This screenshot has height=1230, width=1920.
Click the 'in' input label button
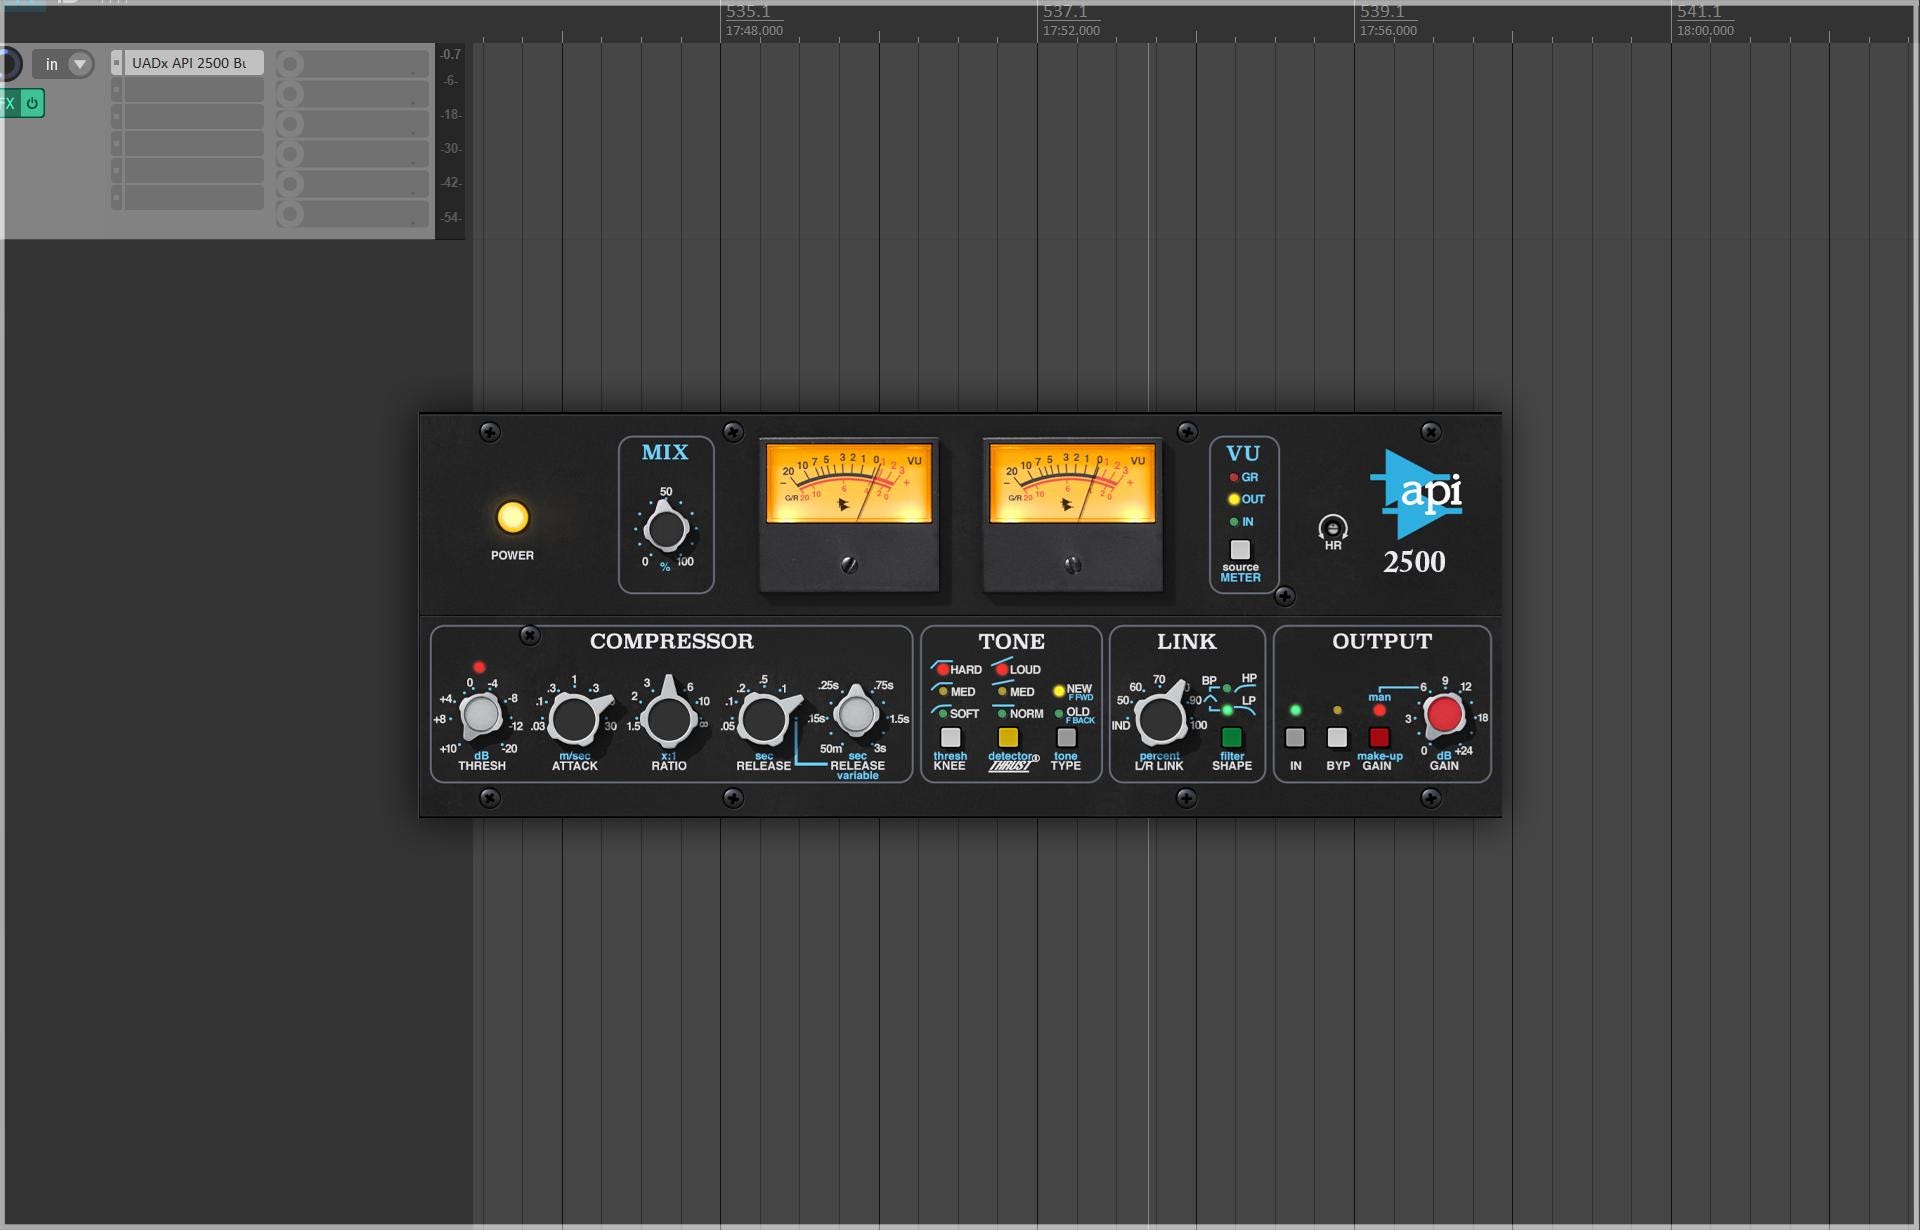point(51,64)
